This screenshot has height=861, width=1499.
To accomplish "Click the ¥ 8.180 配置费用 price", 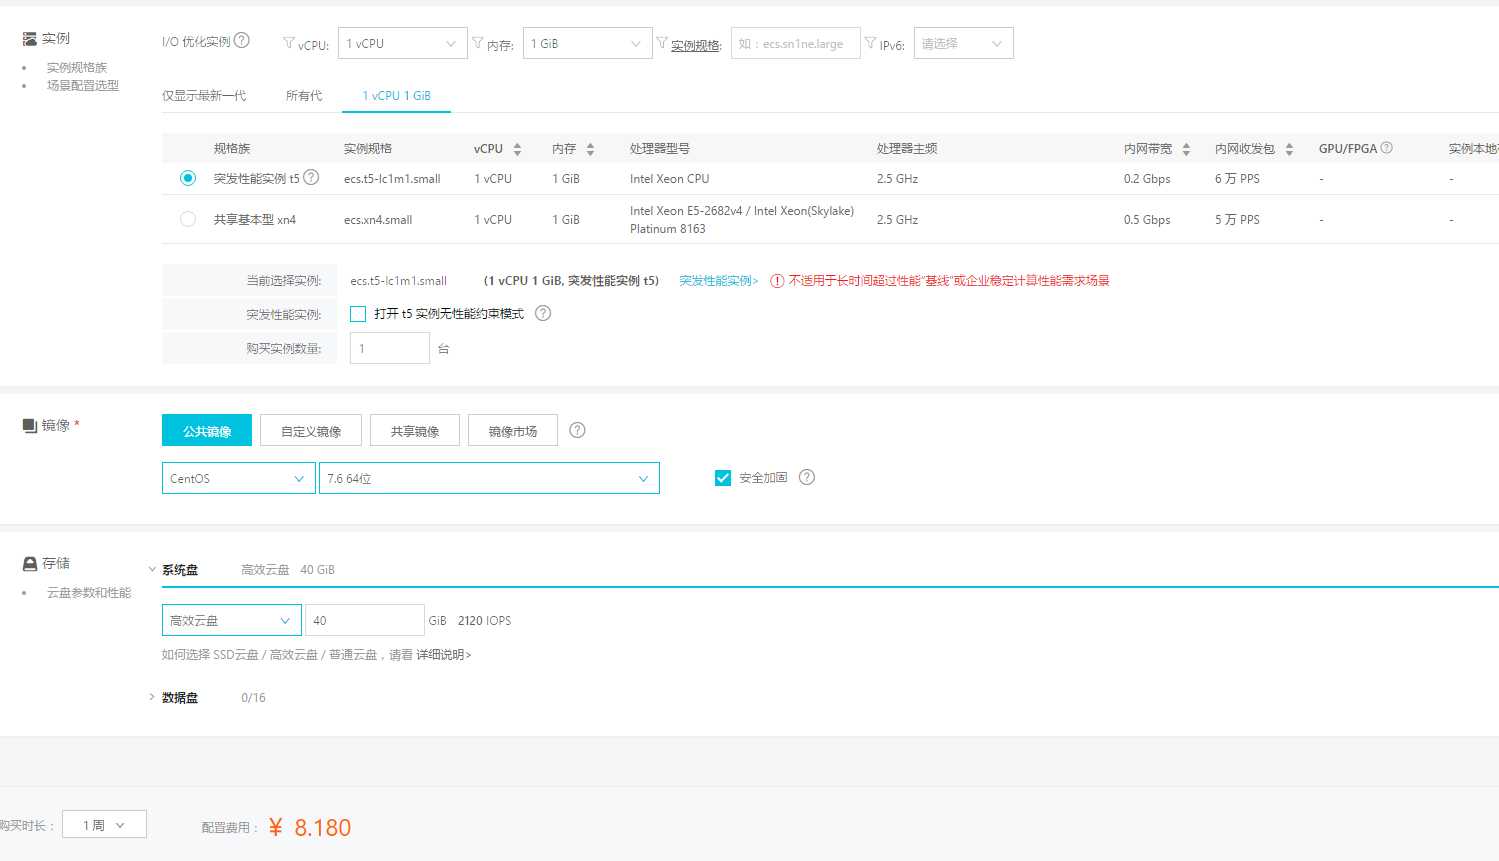I will [309, 828].
